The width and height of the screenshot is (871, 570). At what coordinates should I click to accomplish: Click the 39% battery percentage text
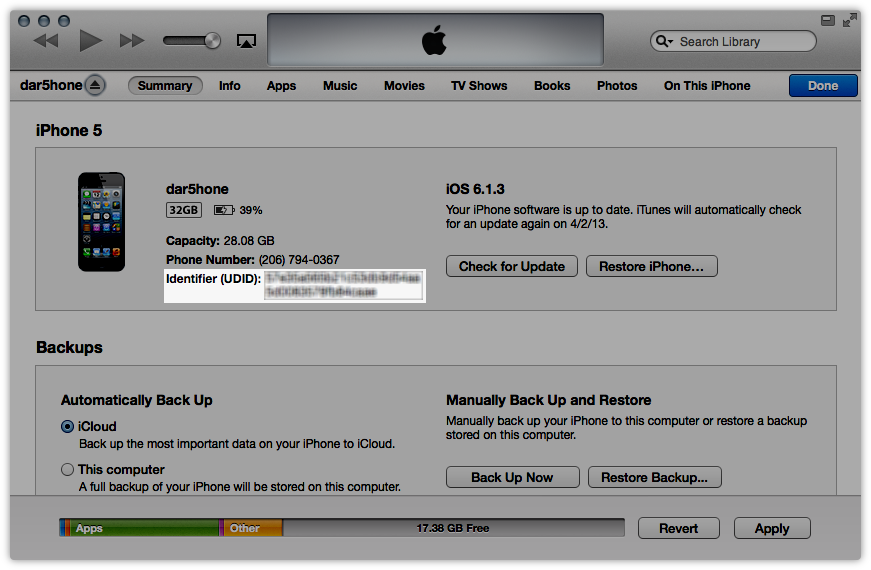(251, 210)
